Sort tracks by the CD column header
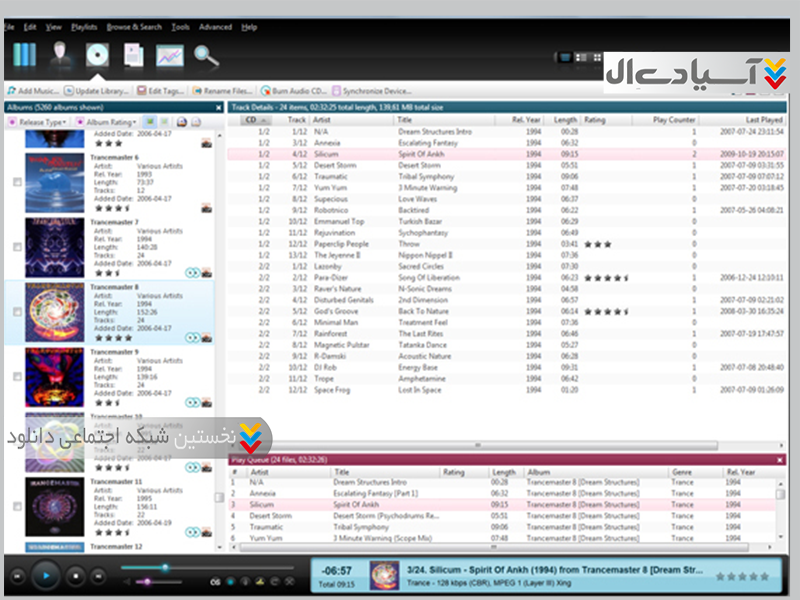The image size is (800, 600). [250, 120]
